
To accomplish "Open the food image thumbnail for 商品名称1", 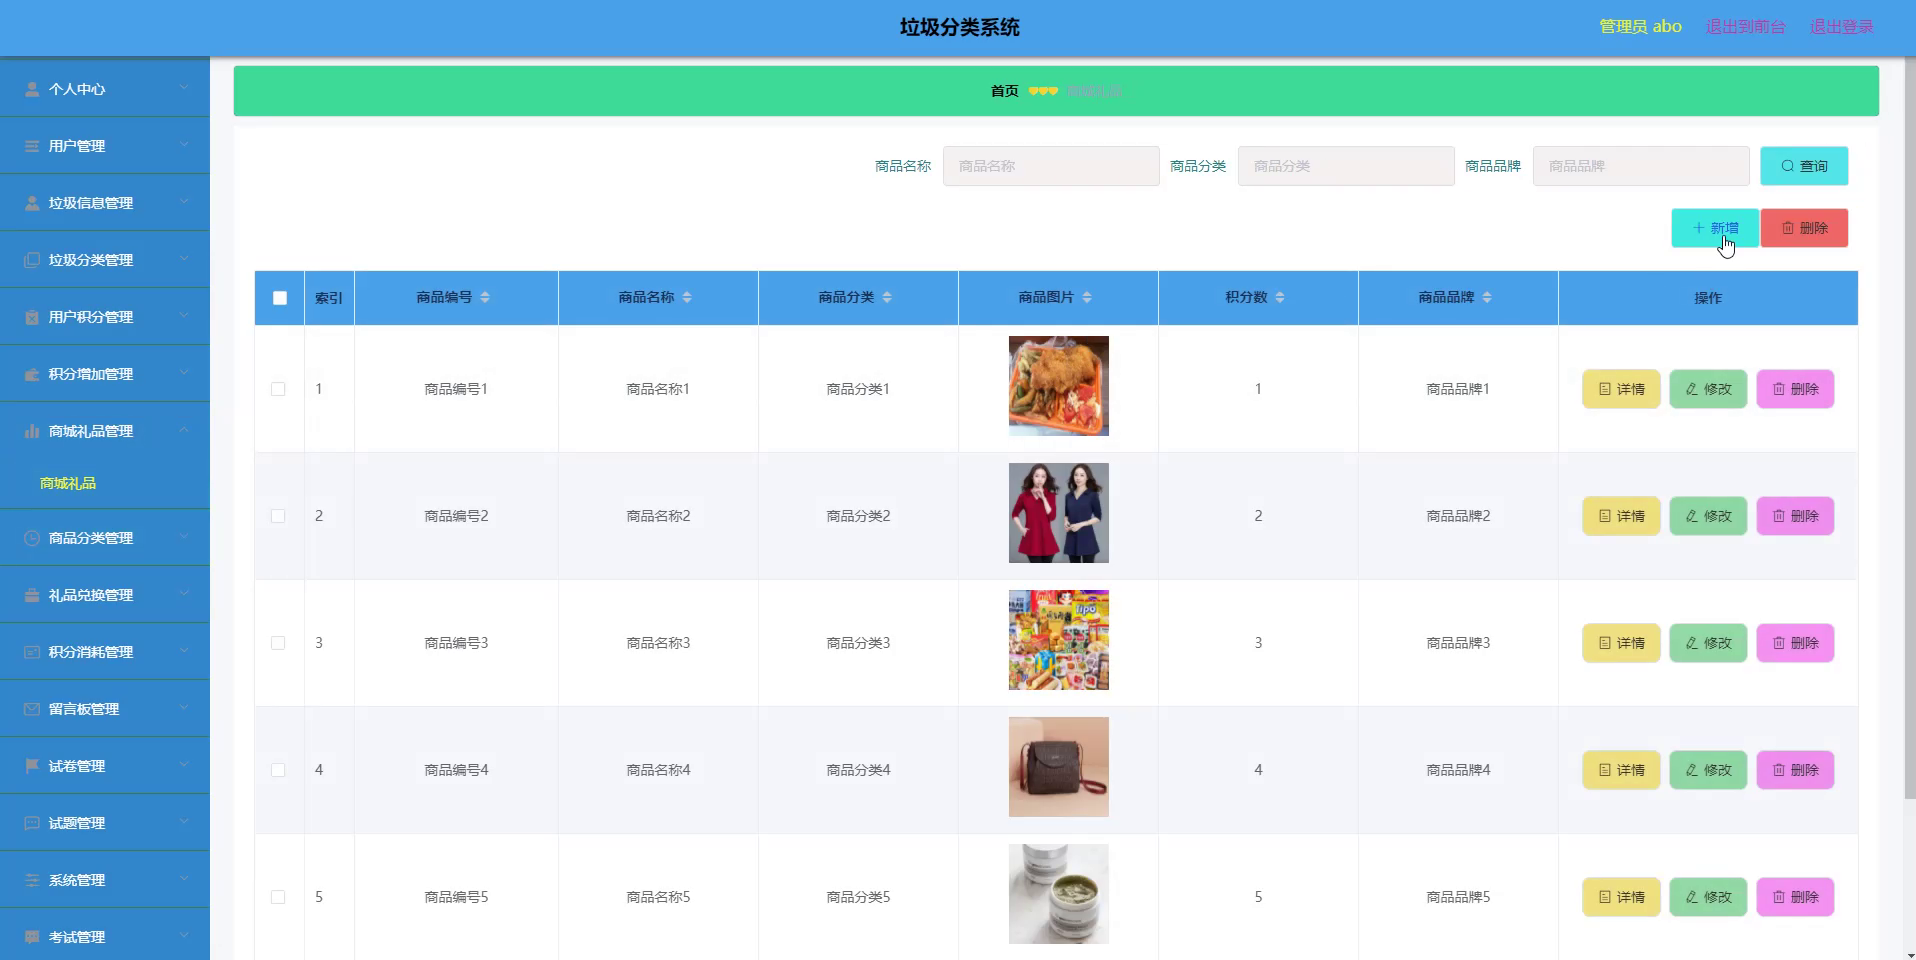I will (x=1059, y=386).
